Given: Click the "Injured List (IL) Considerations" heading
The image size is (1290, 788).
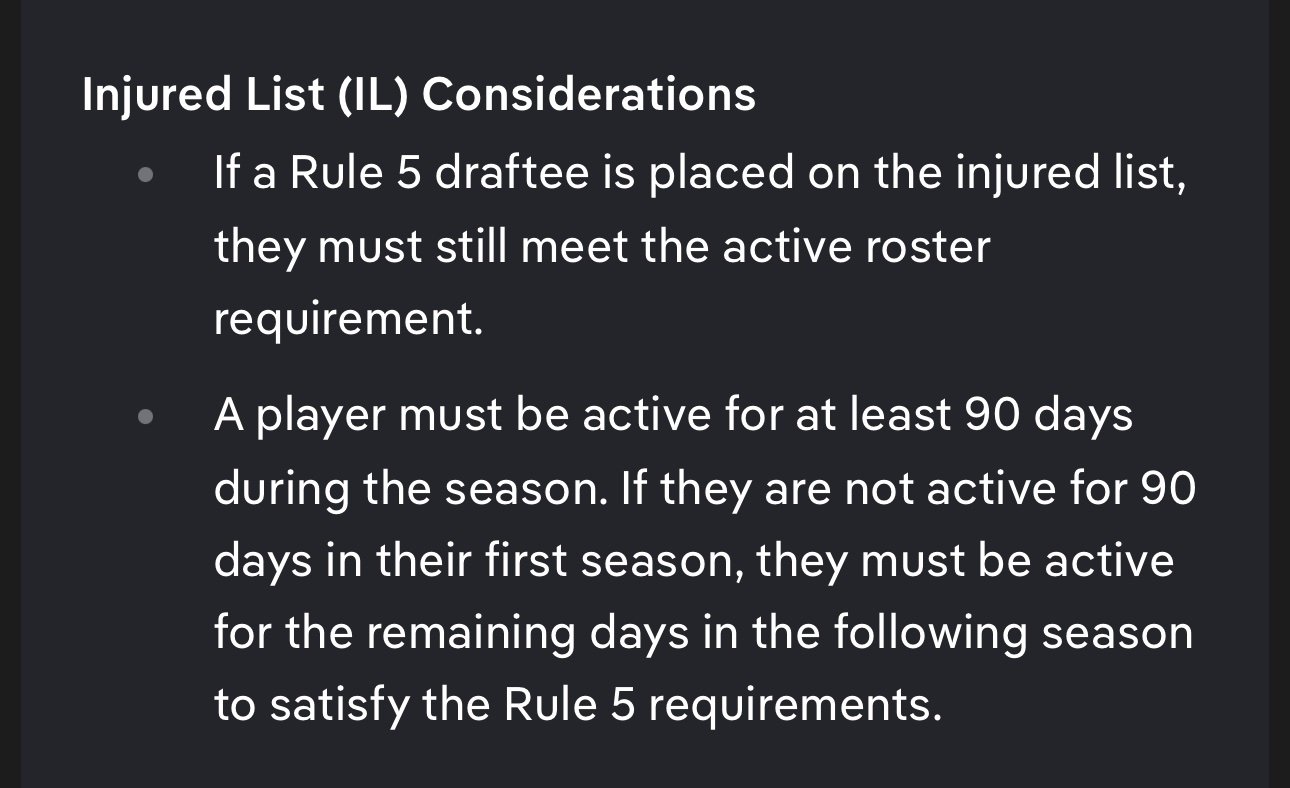Looking at the screenshot, I should click(x=418, y=95).
